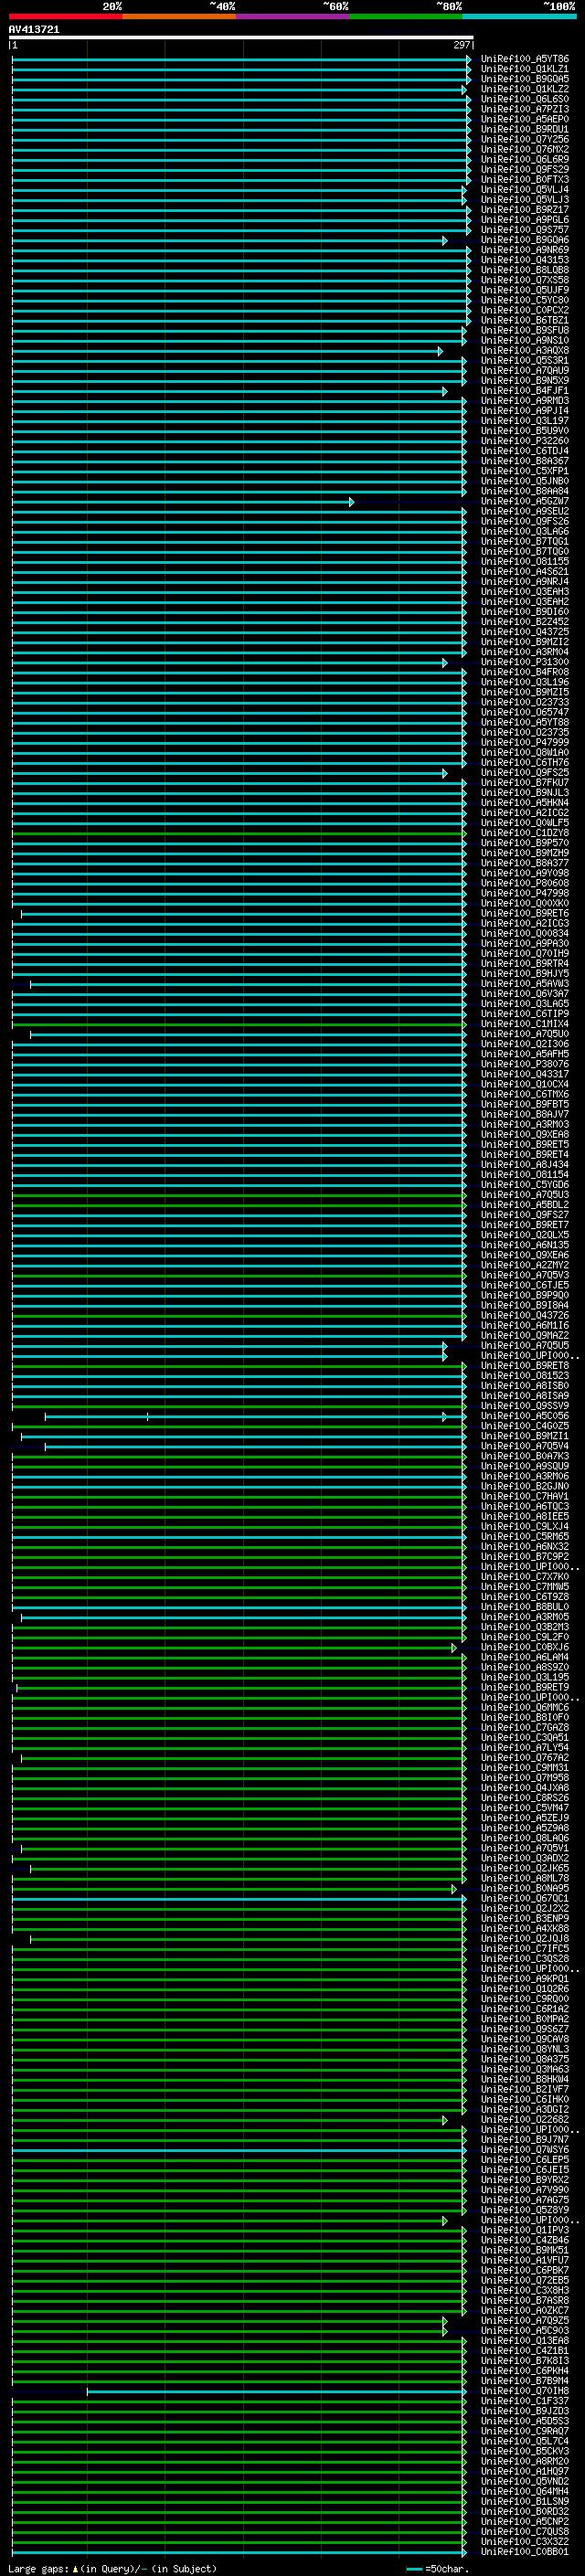585x2576 pixels.
Task: Select UniRef100_C1F337 label
Action: coord(525,2402)
